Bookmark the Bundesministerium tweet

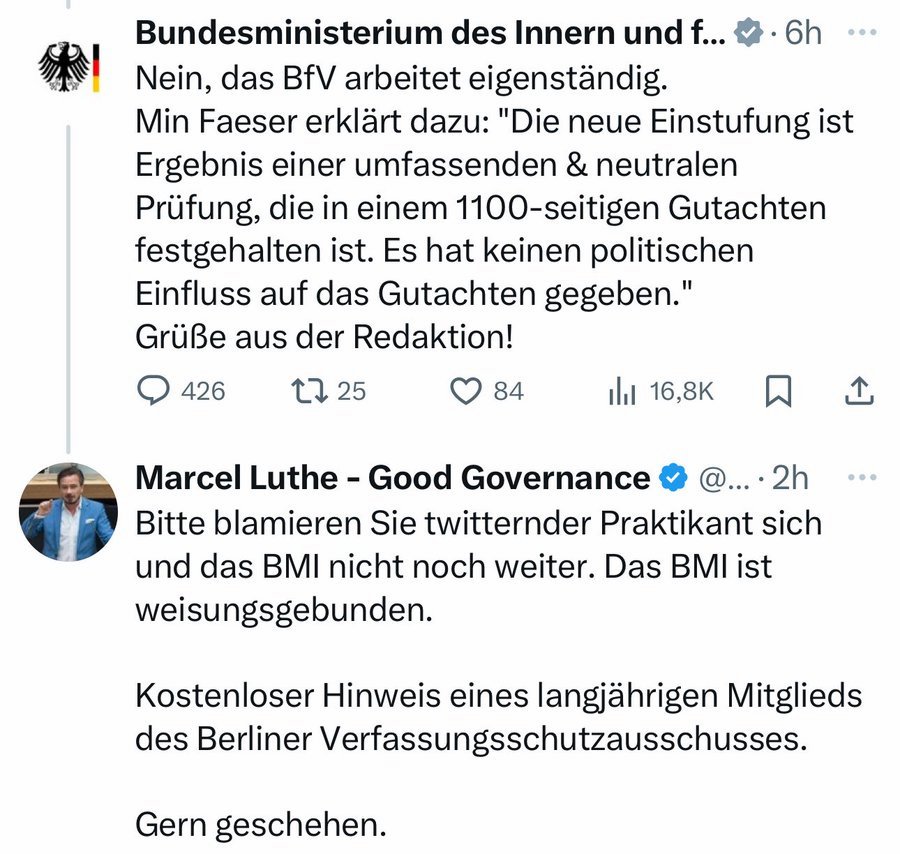pos(778,390)
